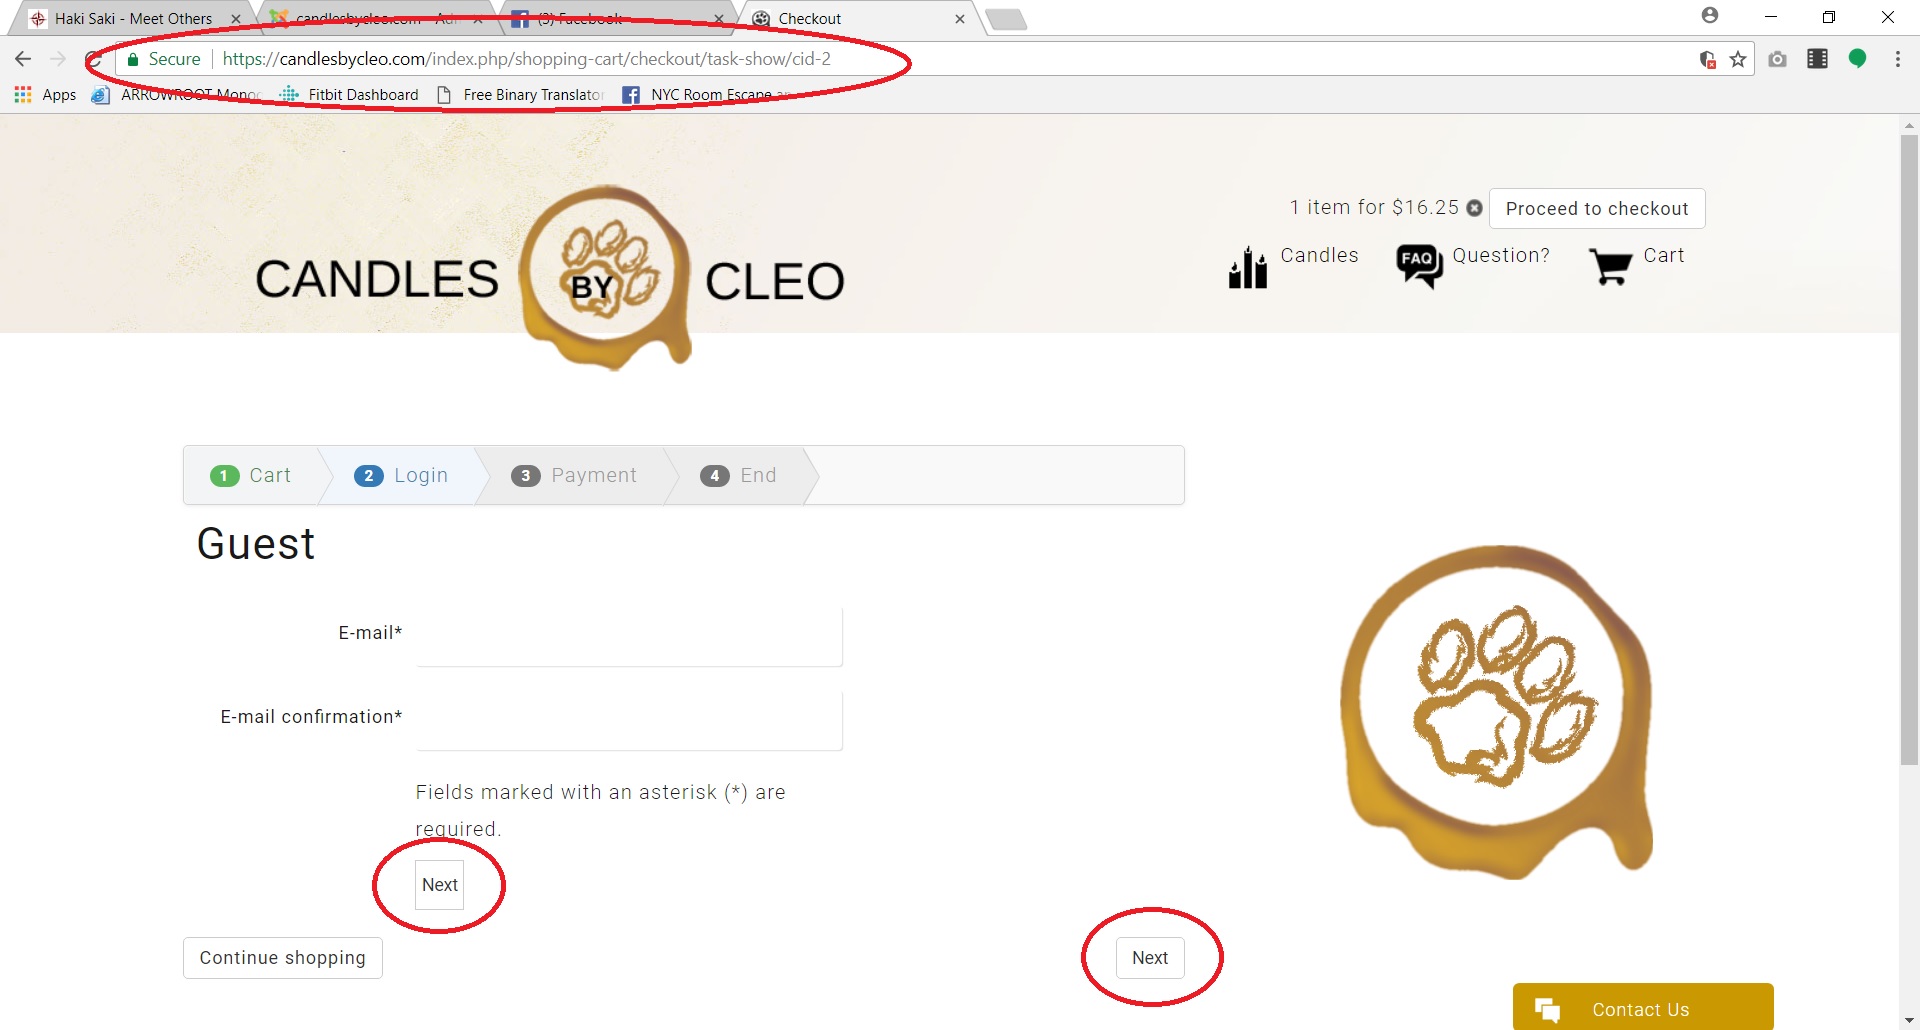Click the page vertical scrollbar thumb
This screenshot has height=1030, width=1920.
point(1909,450)
